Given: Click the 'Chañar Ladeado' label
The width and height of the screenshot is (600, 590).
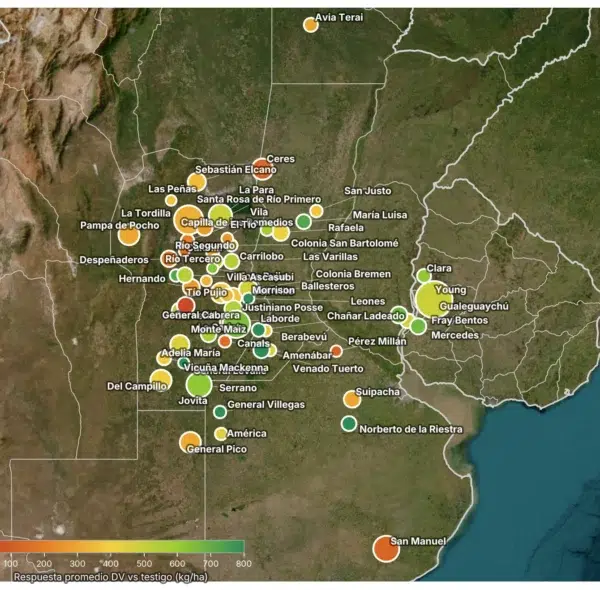Looking at the screenshot, I should (365, 316).
